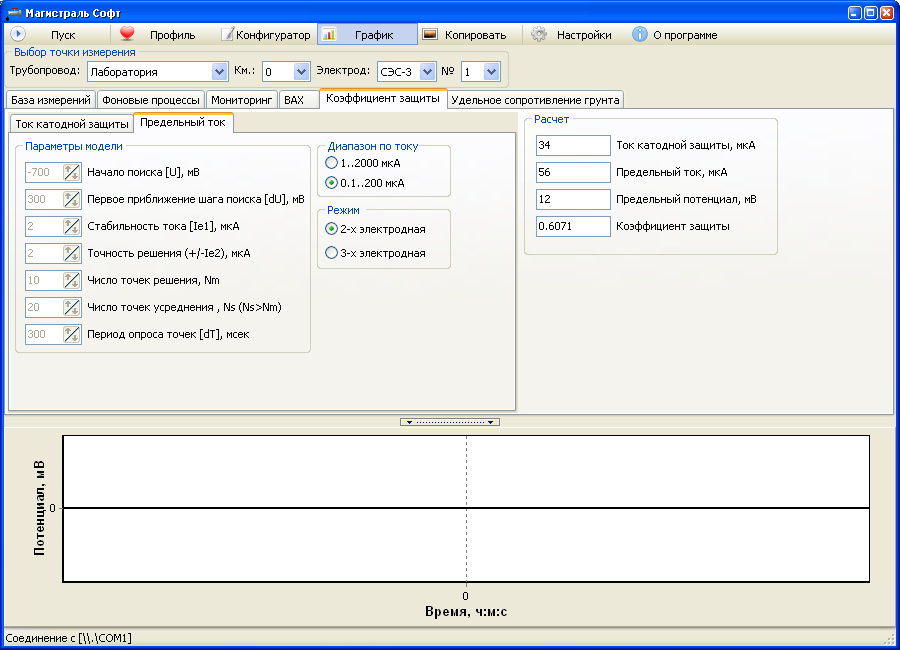The image size is (900, 650).
Task: Click the О программе info icon
Action: coord(640,34)
